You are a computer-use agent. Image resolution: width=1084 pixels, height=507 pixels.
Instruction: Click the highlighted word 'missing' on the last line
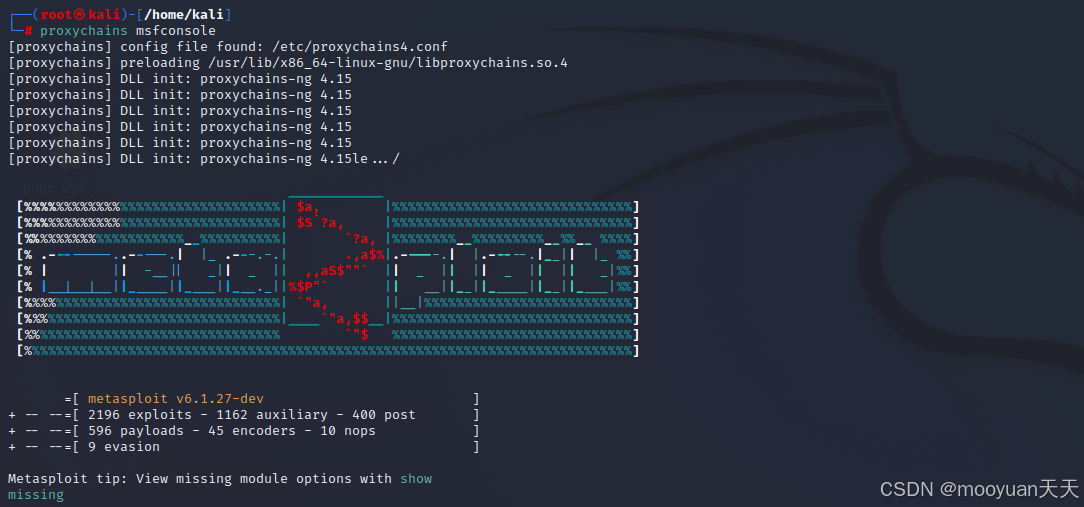[36, 495]
